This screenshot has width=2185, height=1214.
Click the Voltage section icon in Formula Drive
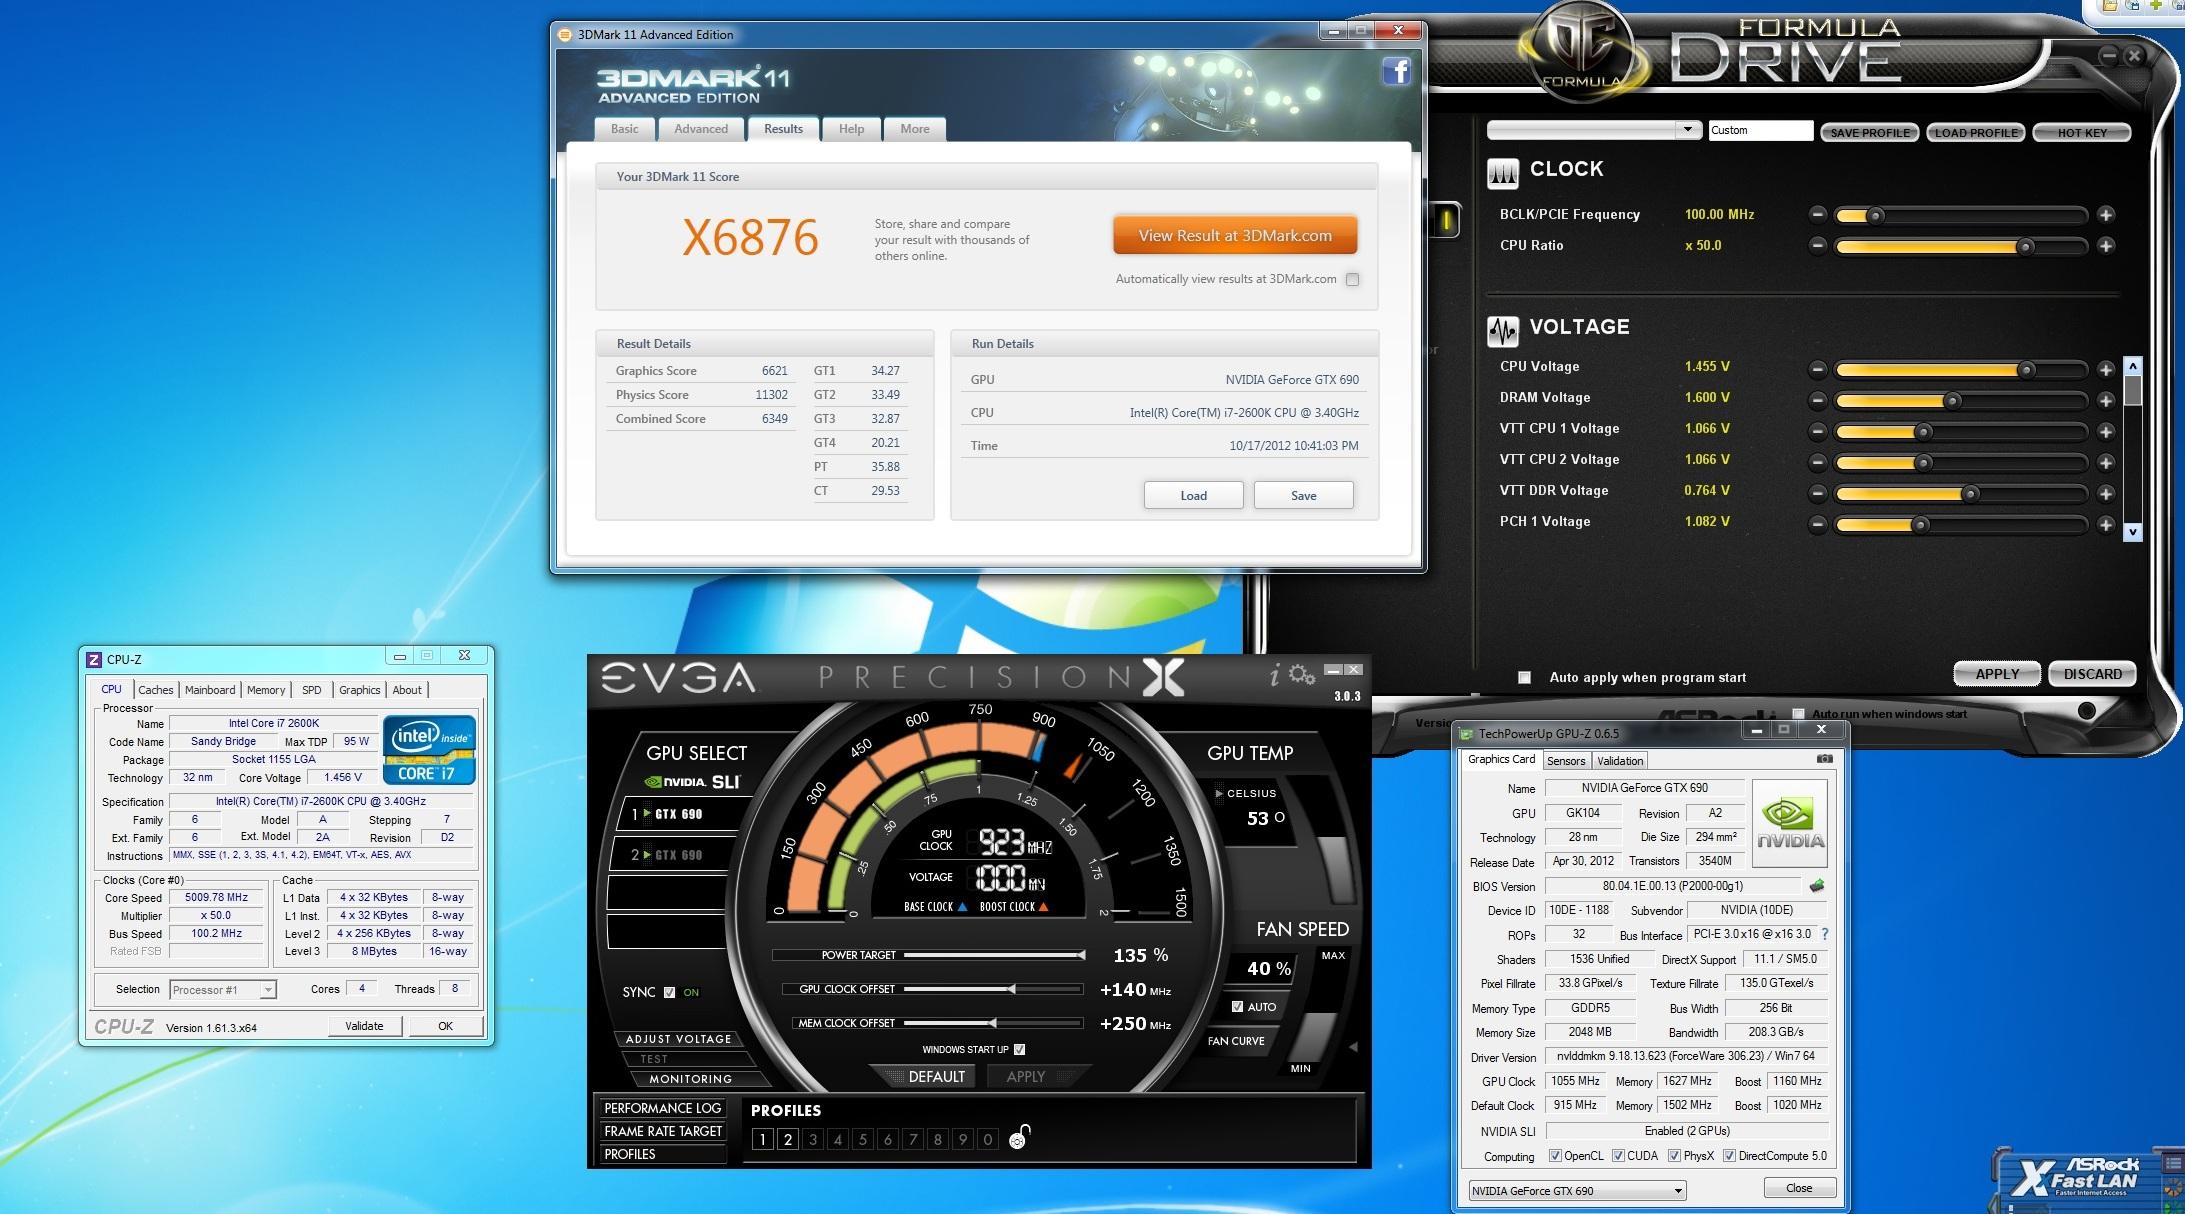pos(1503,331)
